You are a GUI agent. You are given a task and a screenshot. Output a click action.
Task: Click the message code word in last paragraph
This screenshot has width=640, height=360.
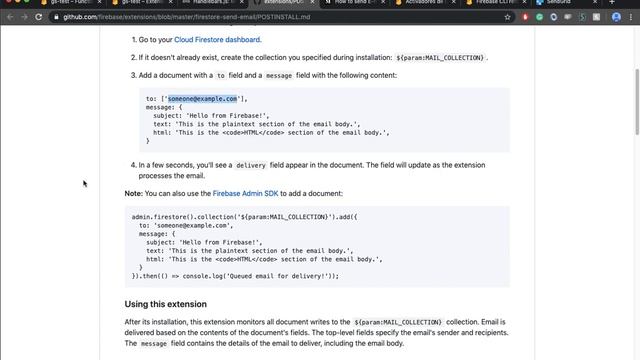[x=153, y=344]
